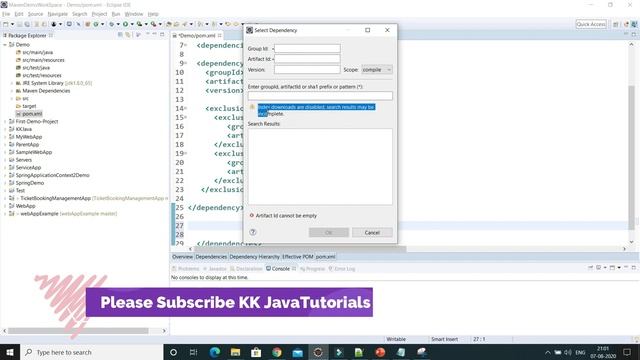The image size is (640, 360).
Task: Open the Navigate menu
Action: point(58,14)
